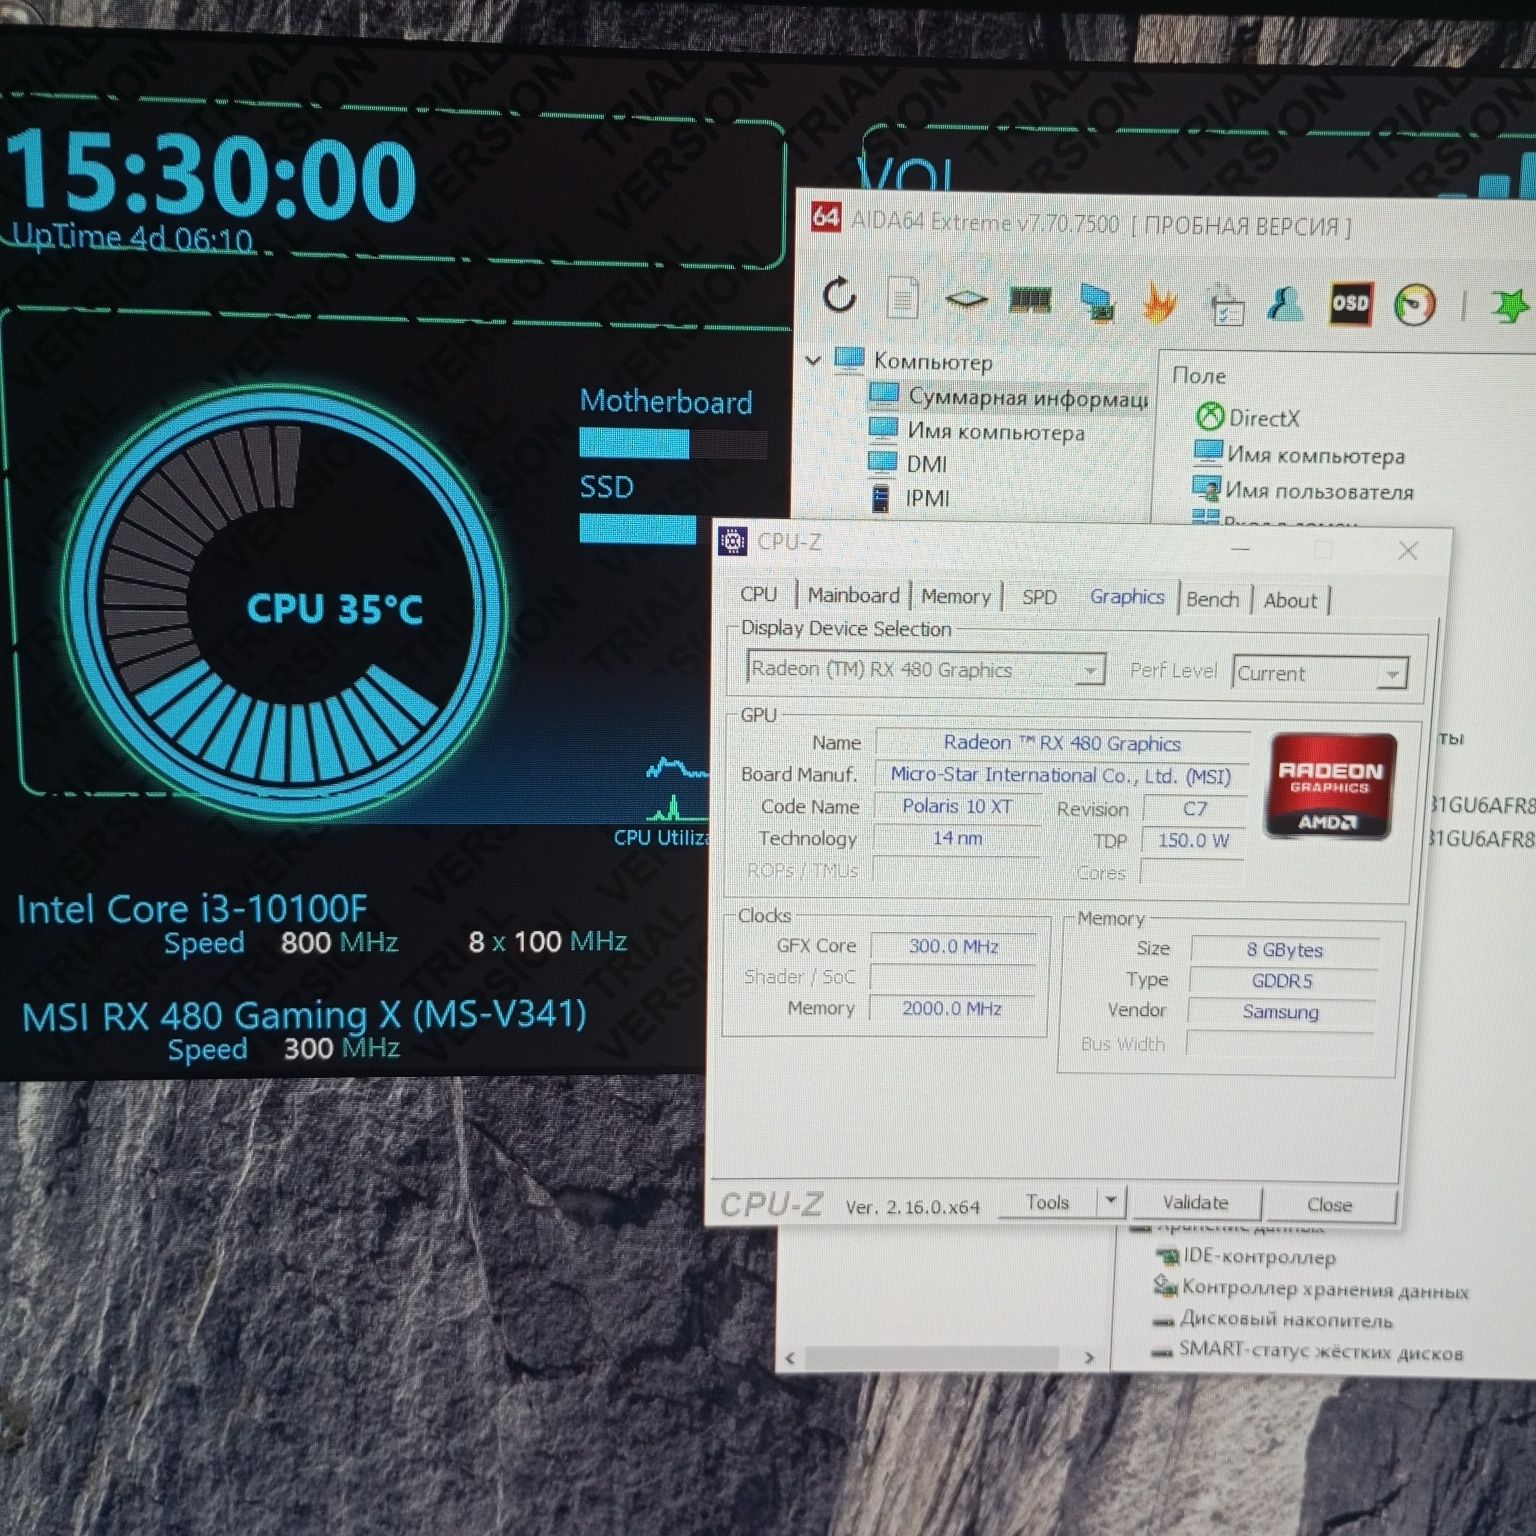Switch to the SPD tab

(1039, 597)
